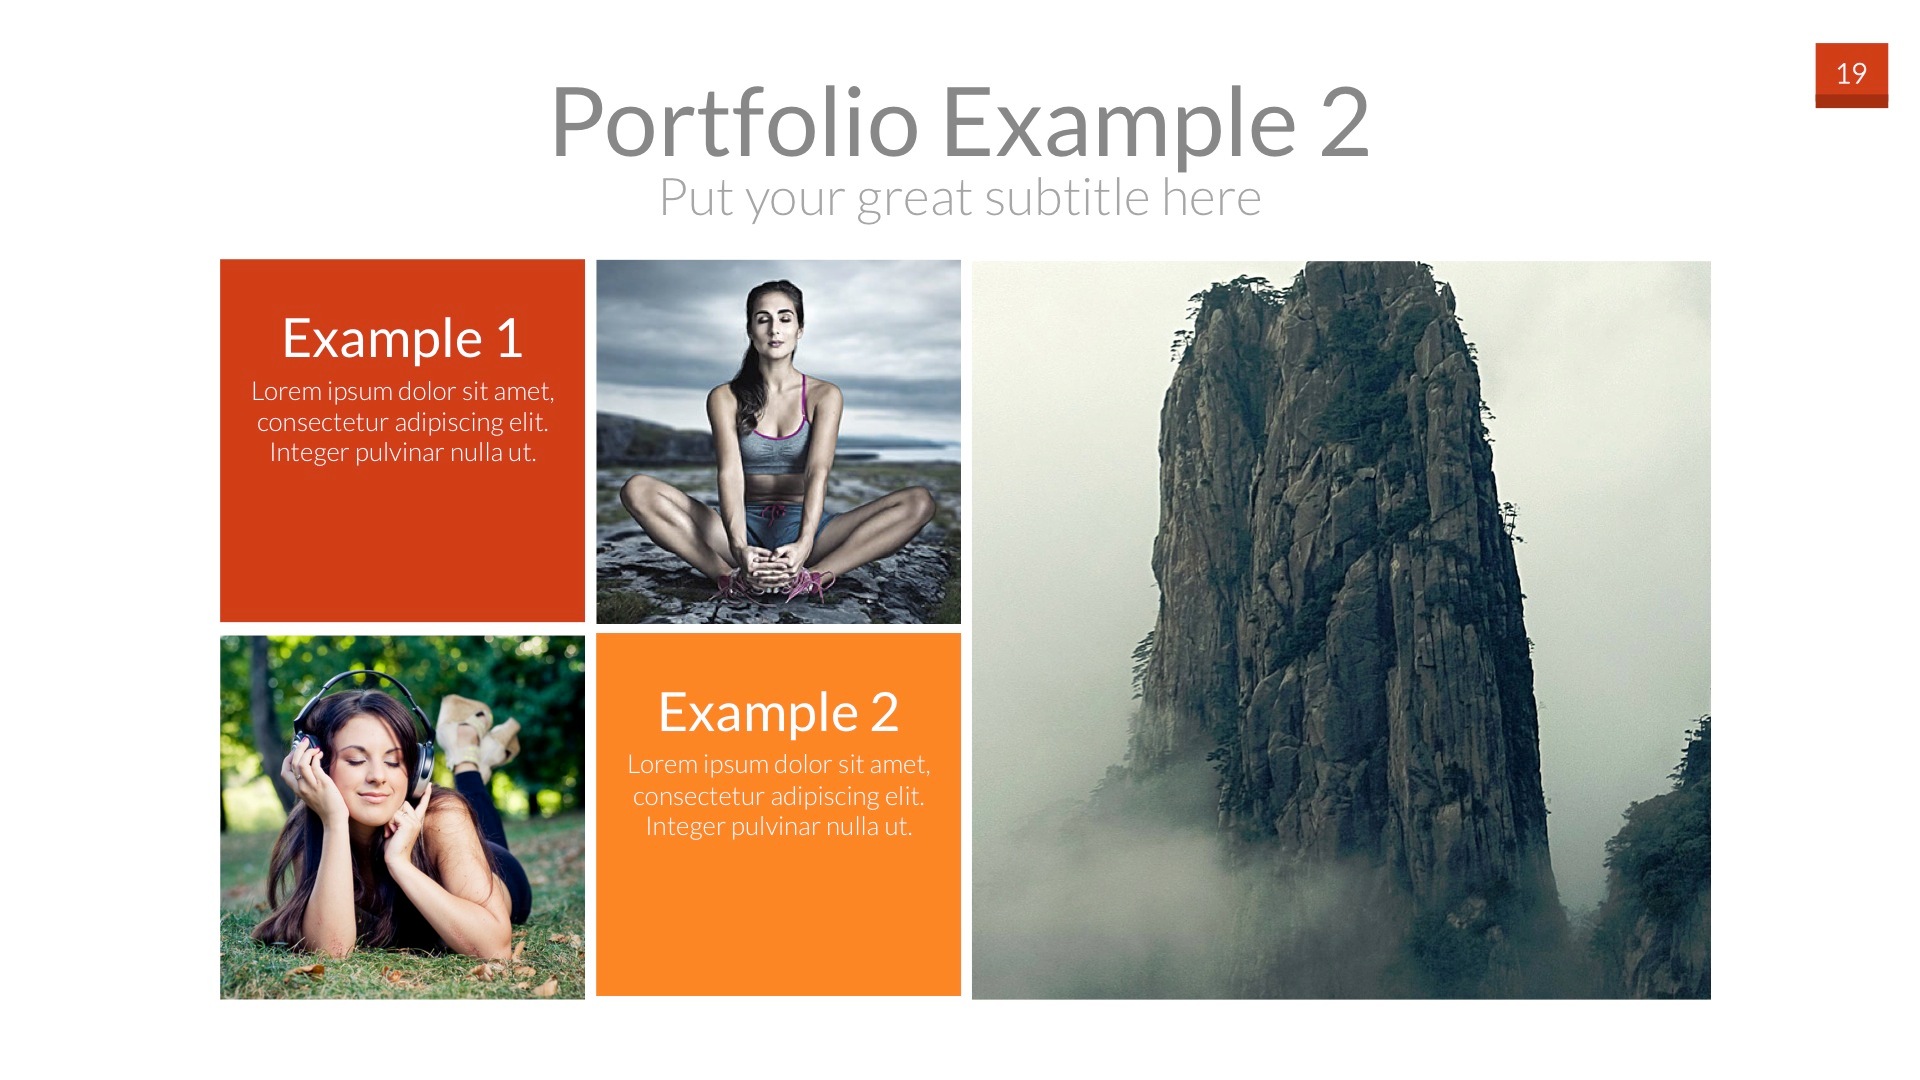Select the misty mountain rock photo
The width and height of the screenshot is (1920, 1080).
click(x=1341, y=630)
